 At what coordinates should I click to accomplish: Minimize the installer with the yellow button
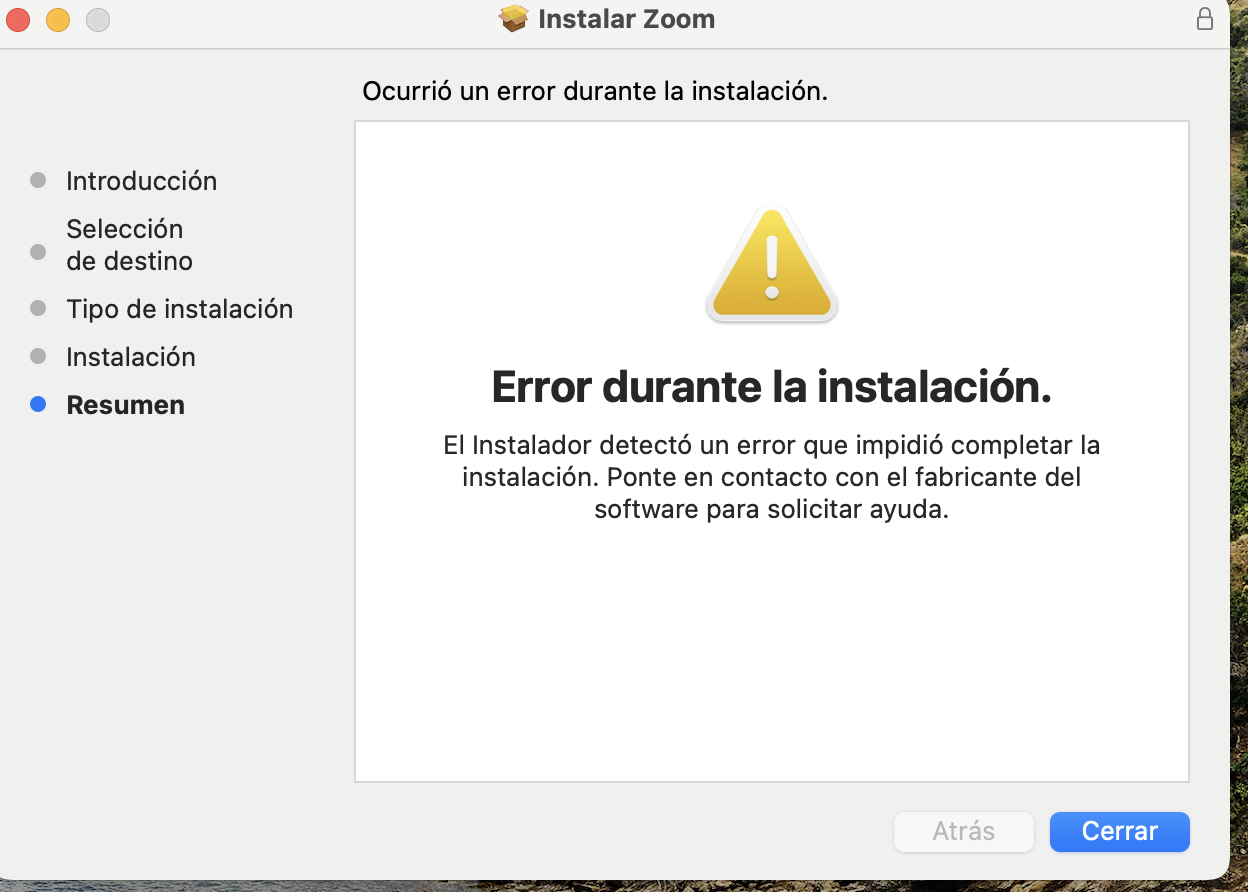click(x=58, y=19)
